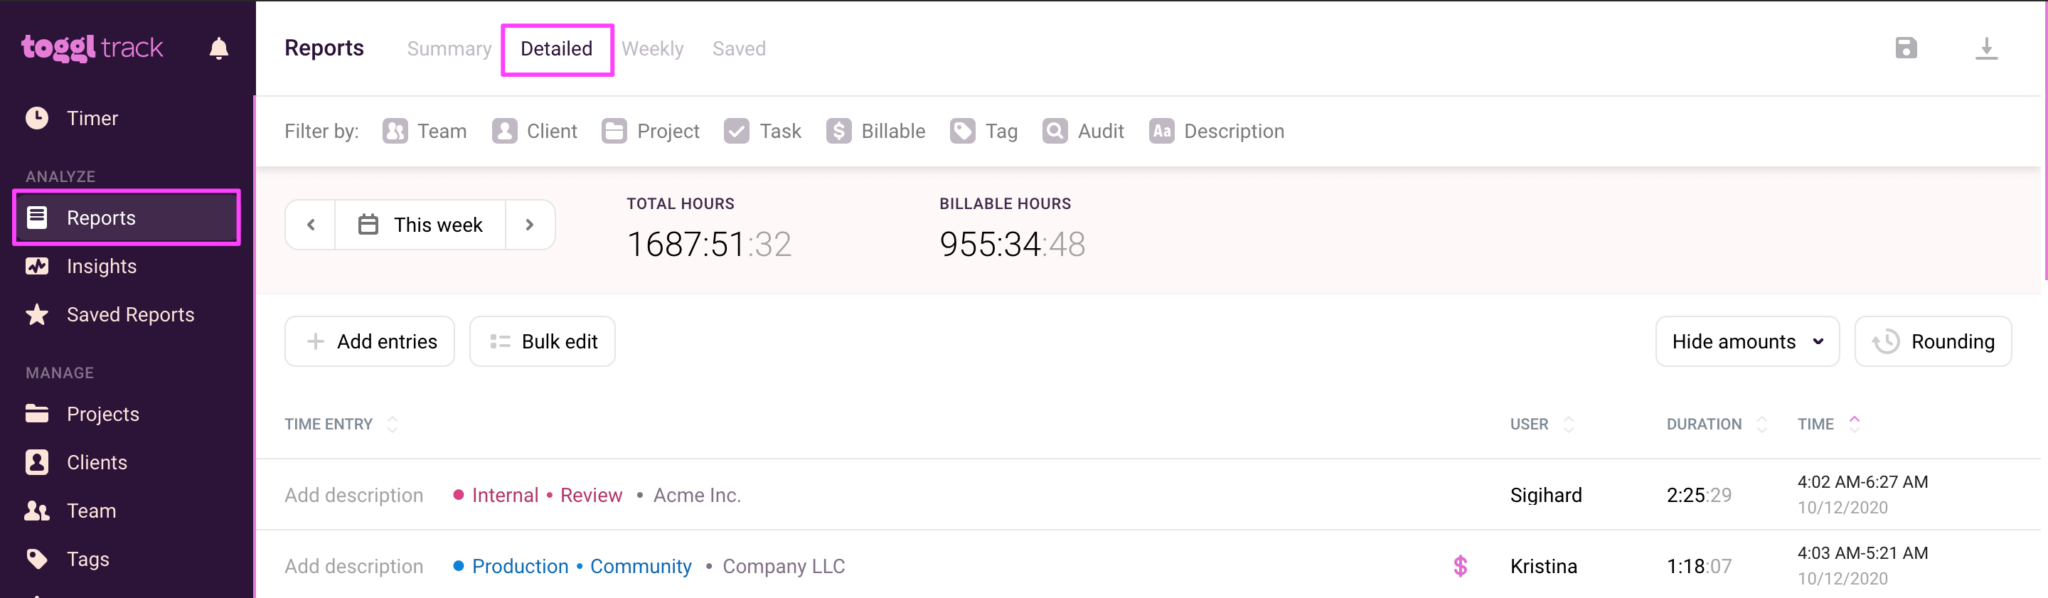2048x598 pixels.
Task: Open Bulk edit mode
Action: coord(542,341)
